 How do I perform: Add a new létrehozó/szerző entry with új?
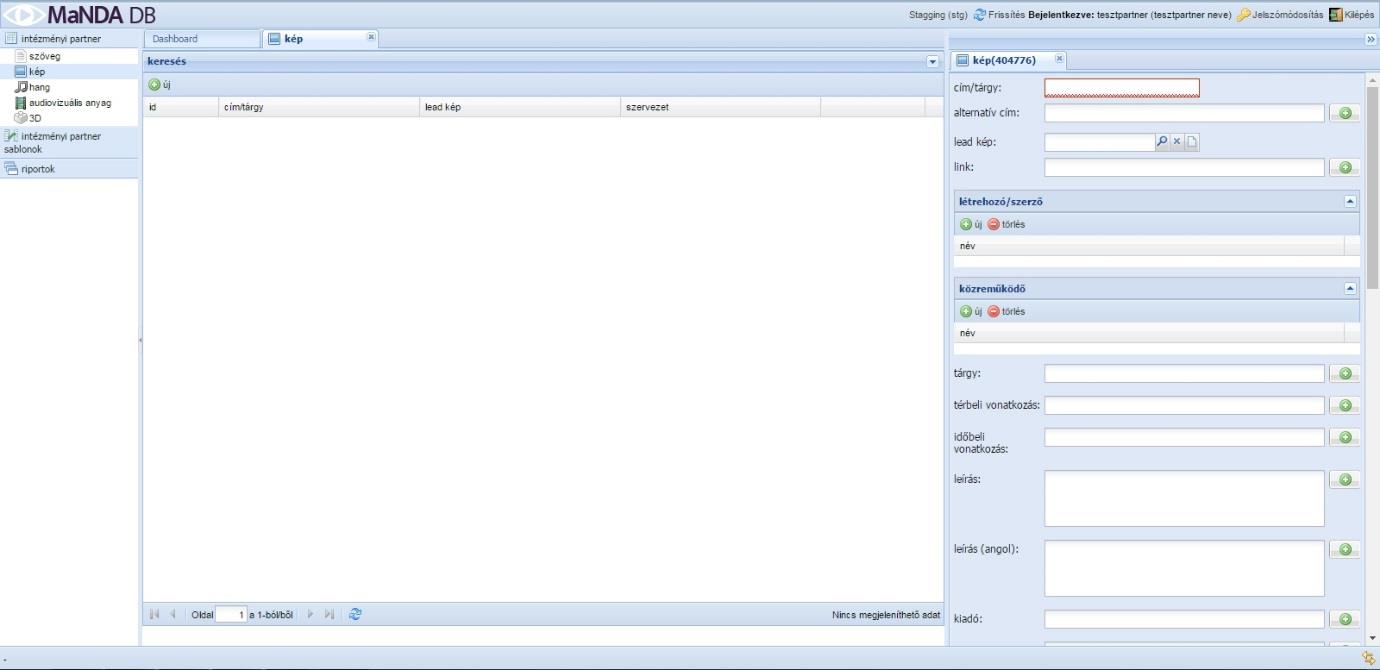971,224
